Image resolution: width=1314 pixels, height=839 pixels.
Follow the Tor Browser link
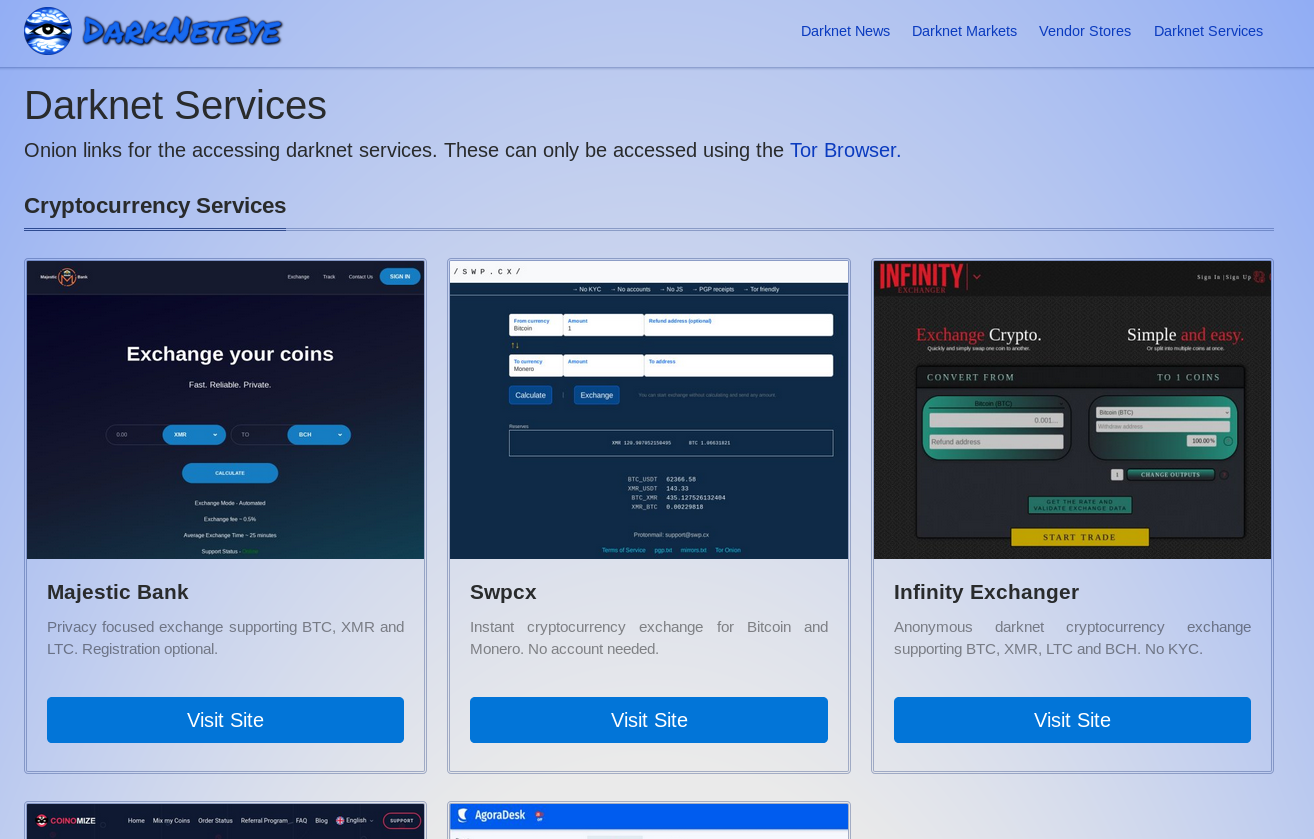pos(843,150)
